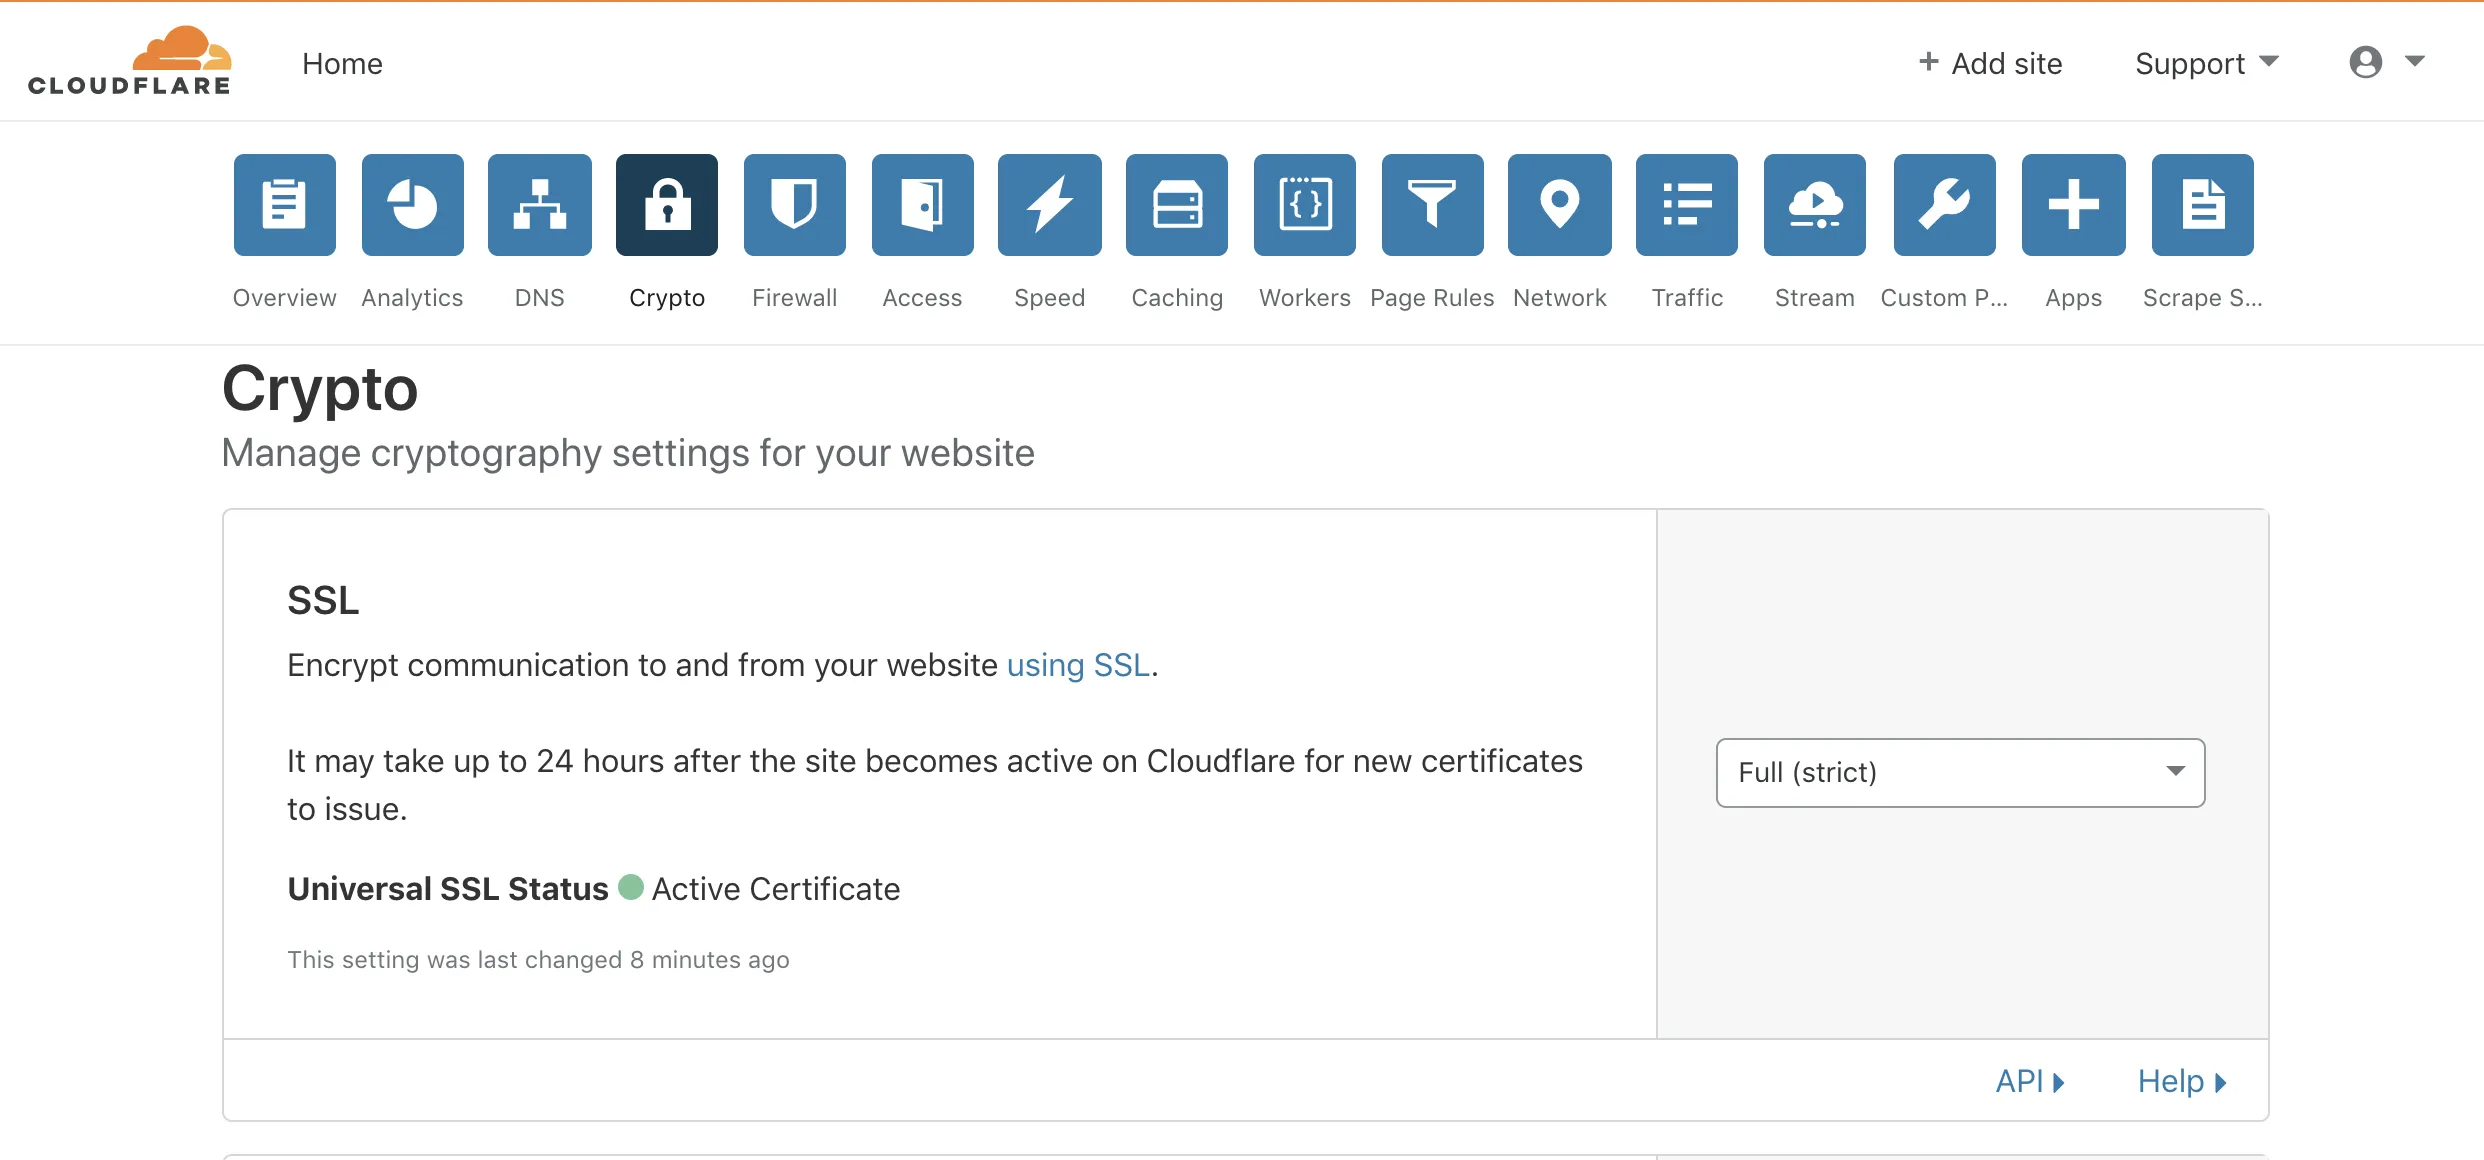Select the Crypto tab
This screenshot has width=2484, height=1160.
[x=667, y=205]
